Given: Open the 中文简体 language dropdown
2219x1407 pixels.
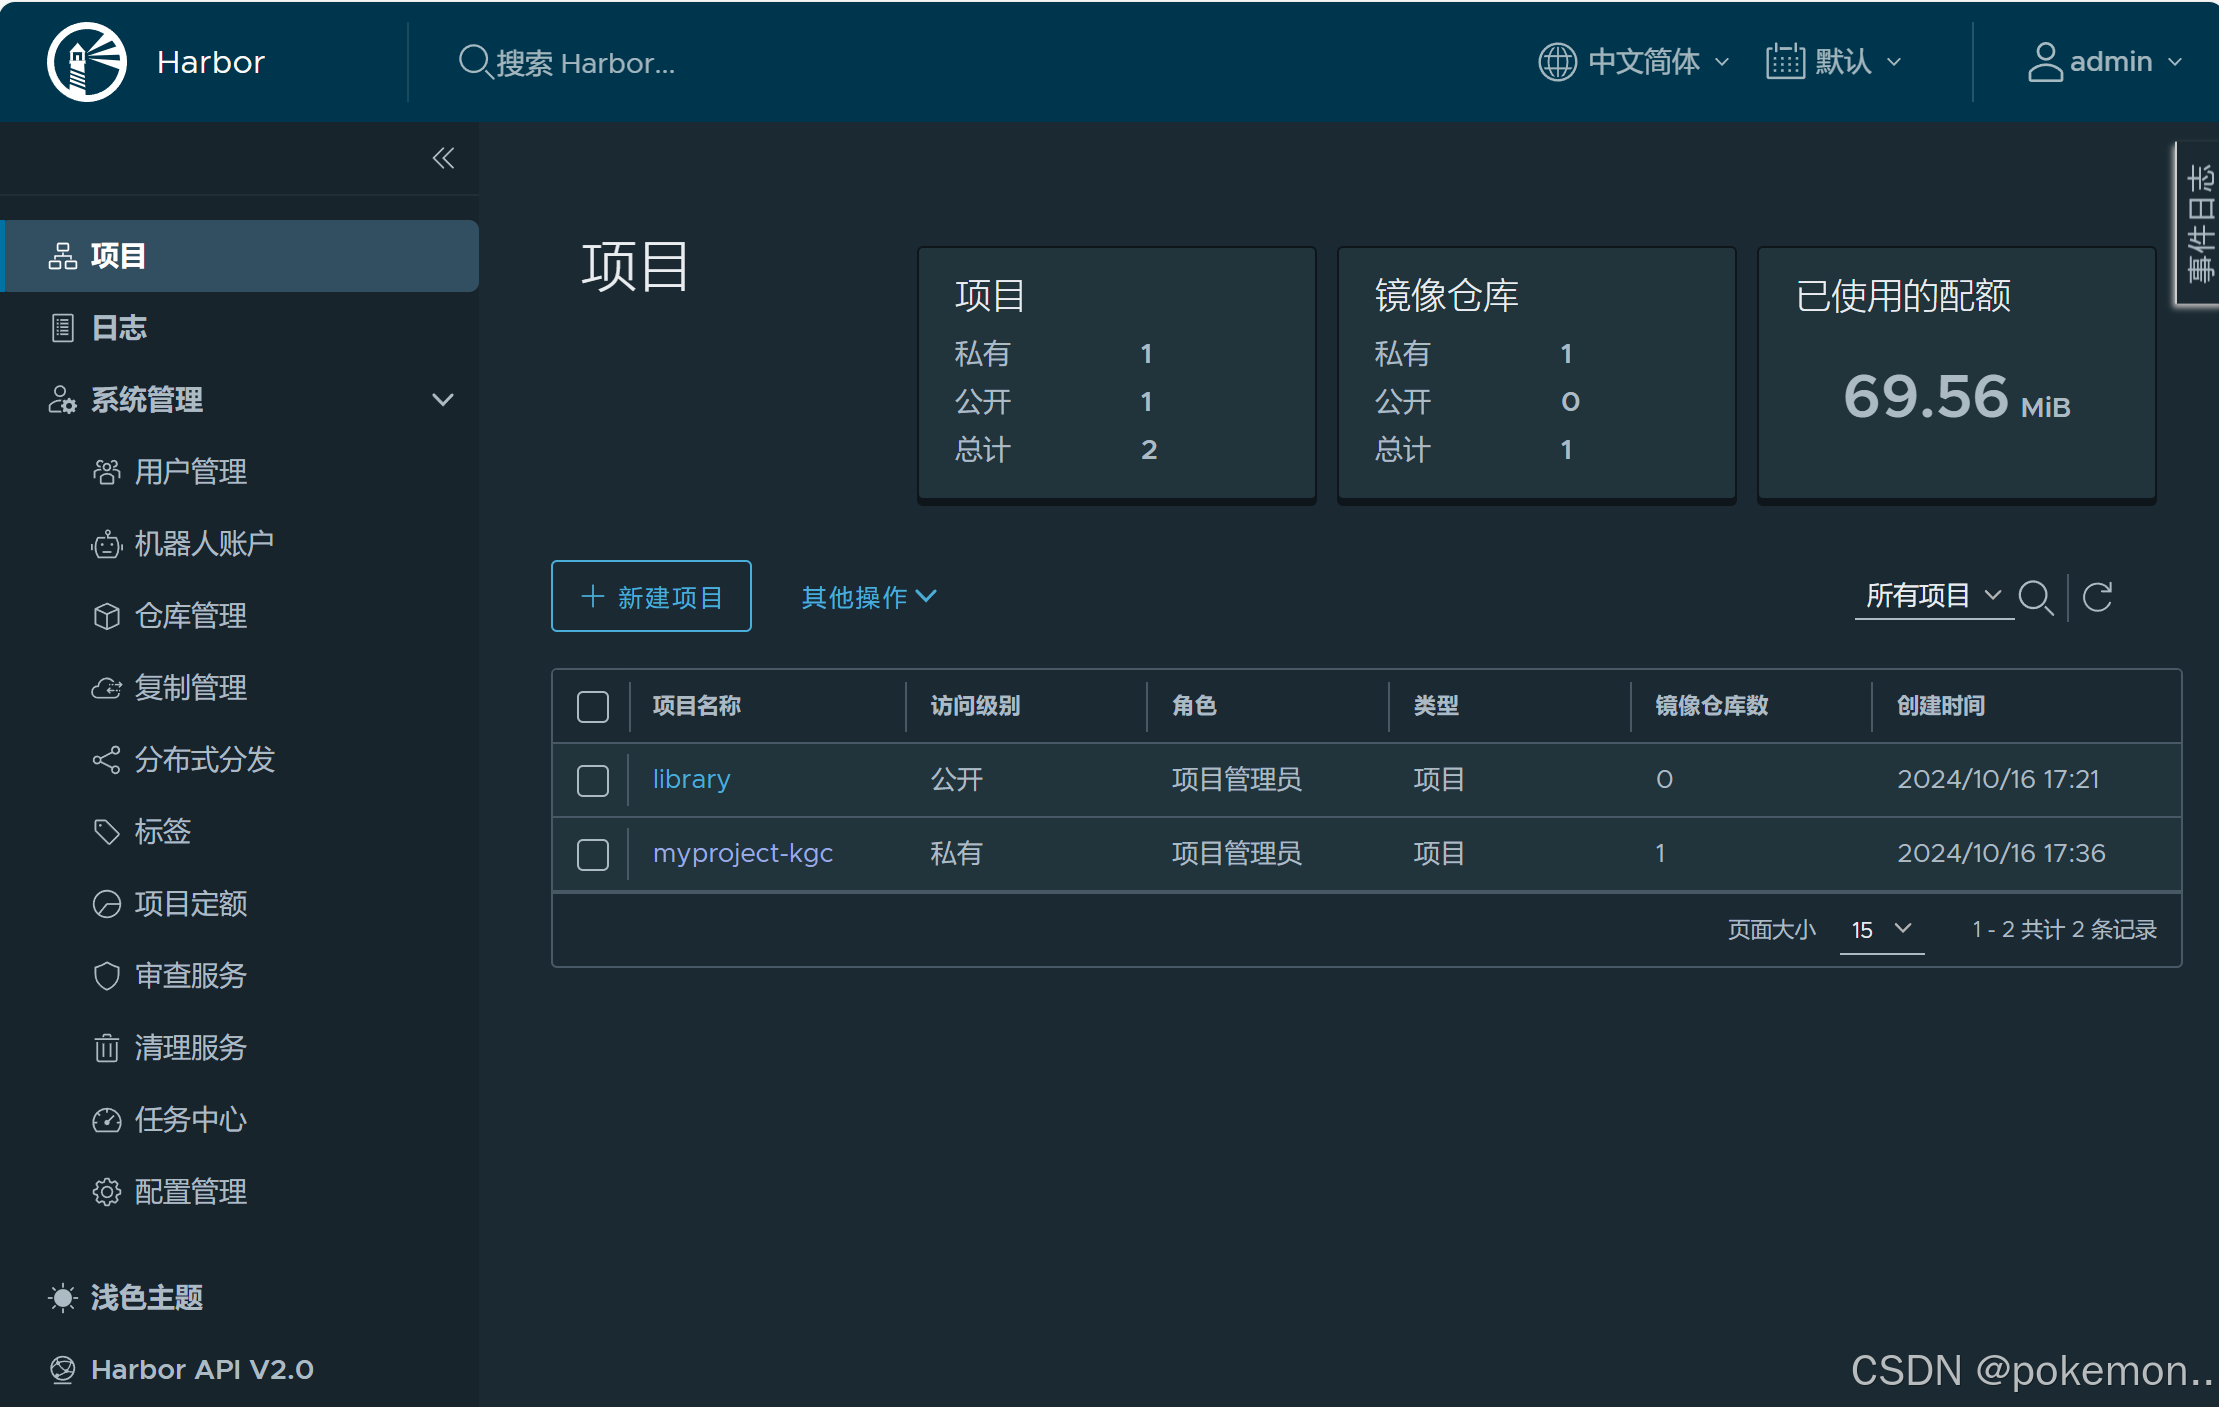Looking at the screenshot, I should [1635, 62].
